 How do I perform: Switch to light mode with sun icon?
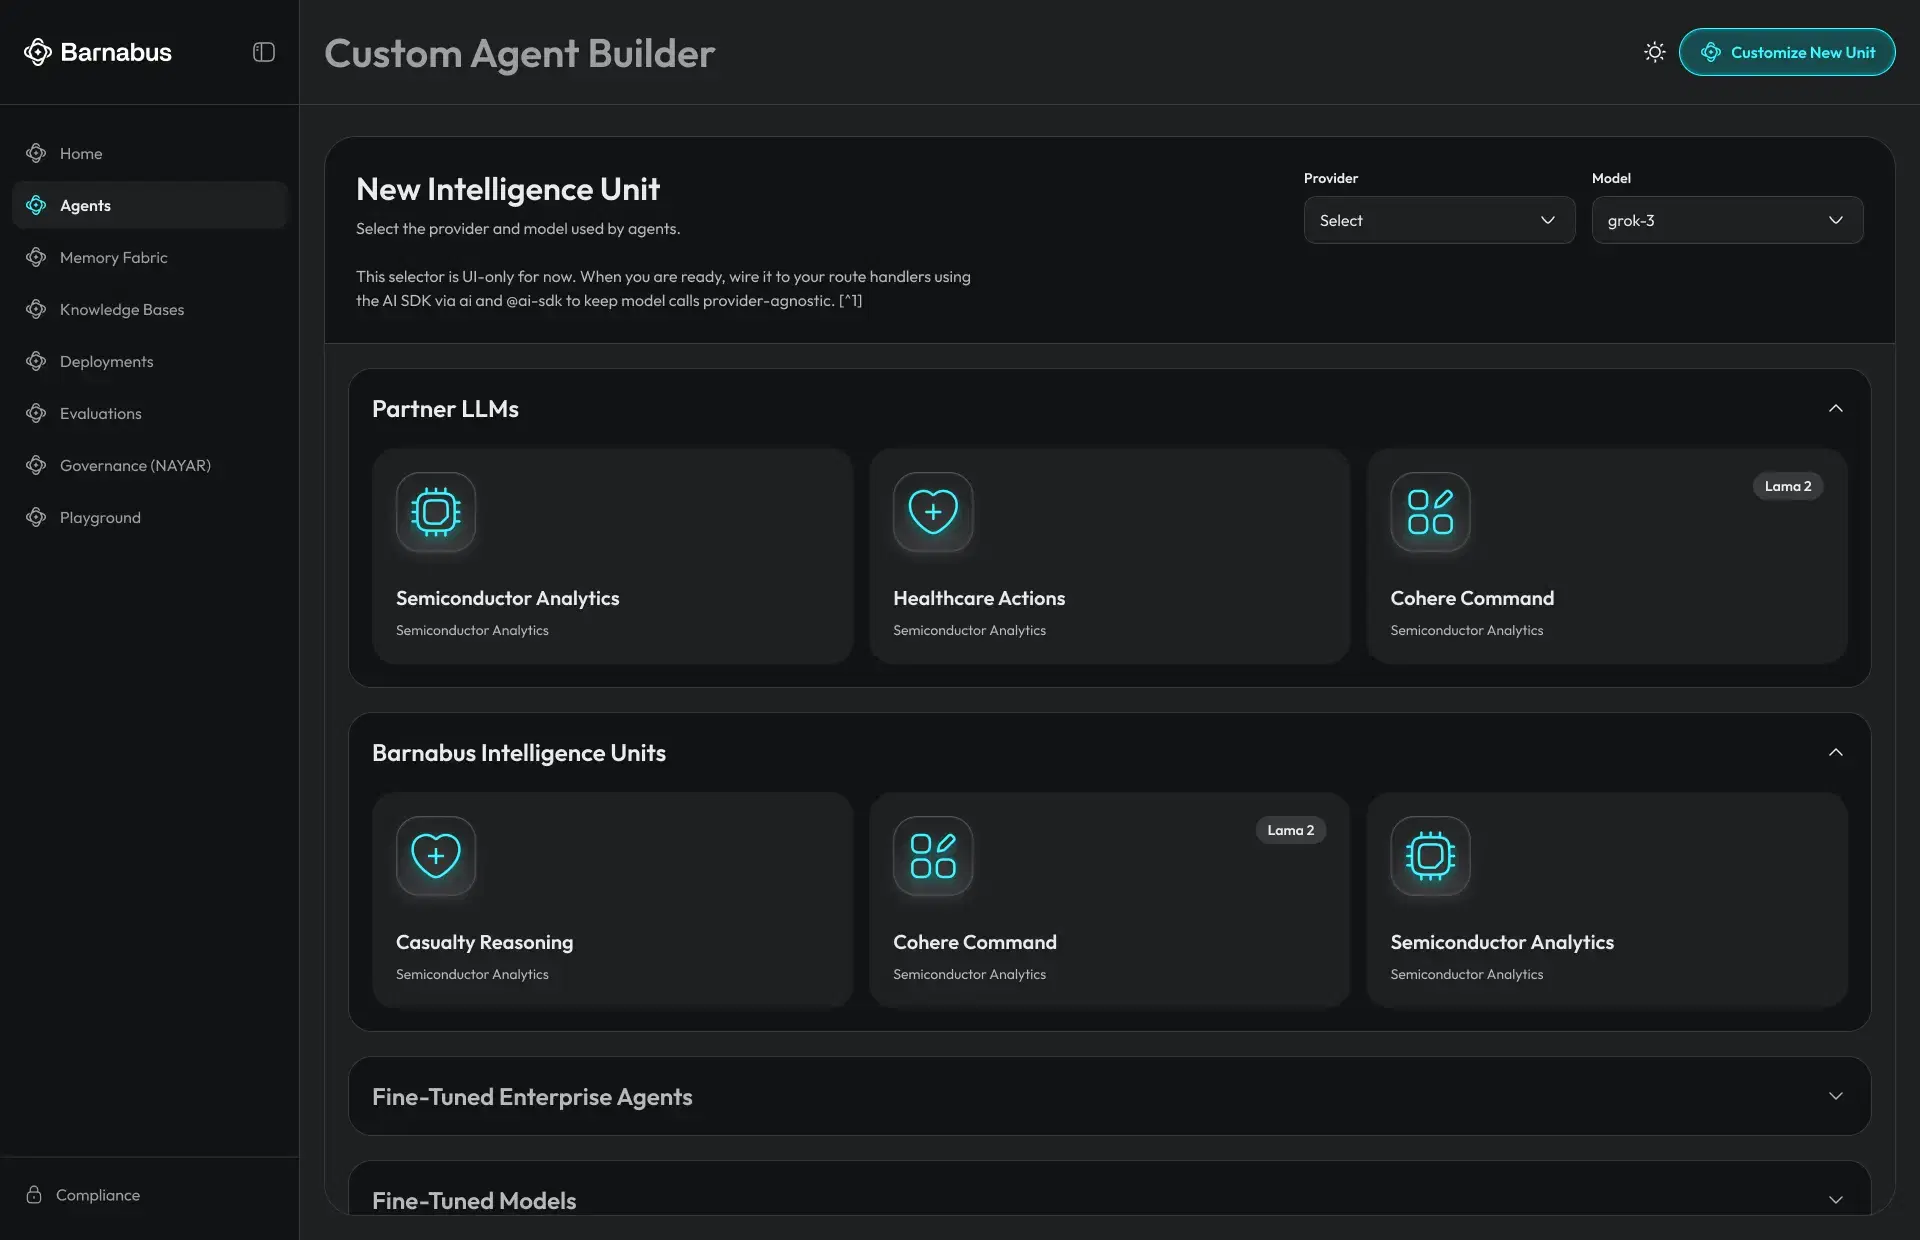[x=1654, y=51]
